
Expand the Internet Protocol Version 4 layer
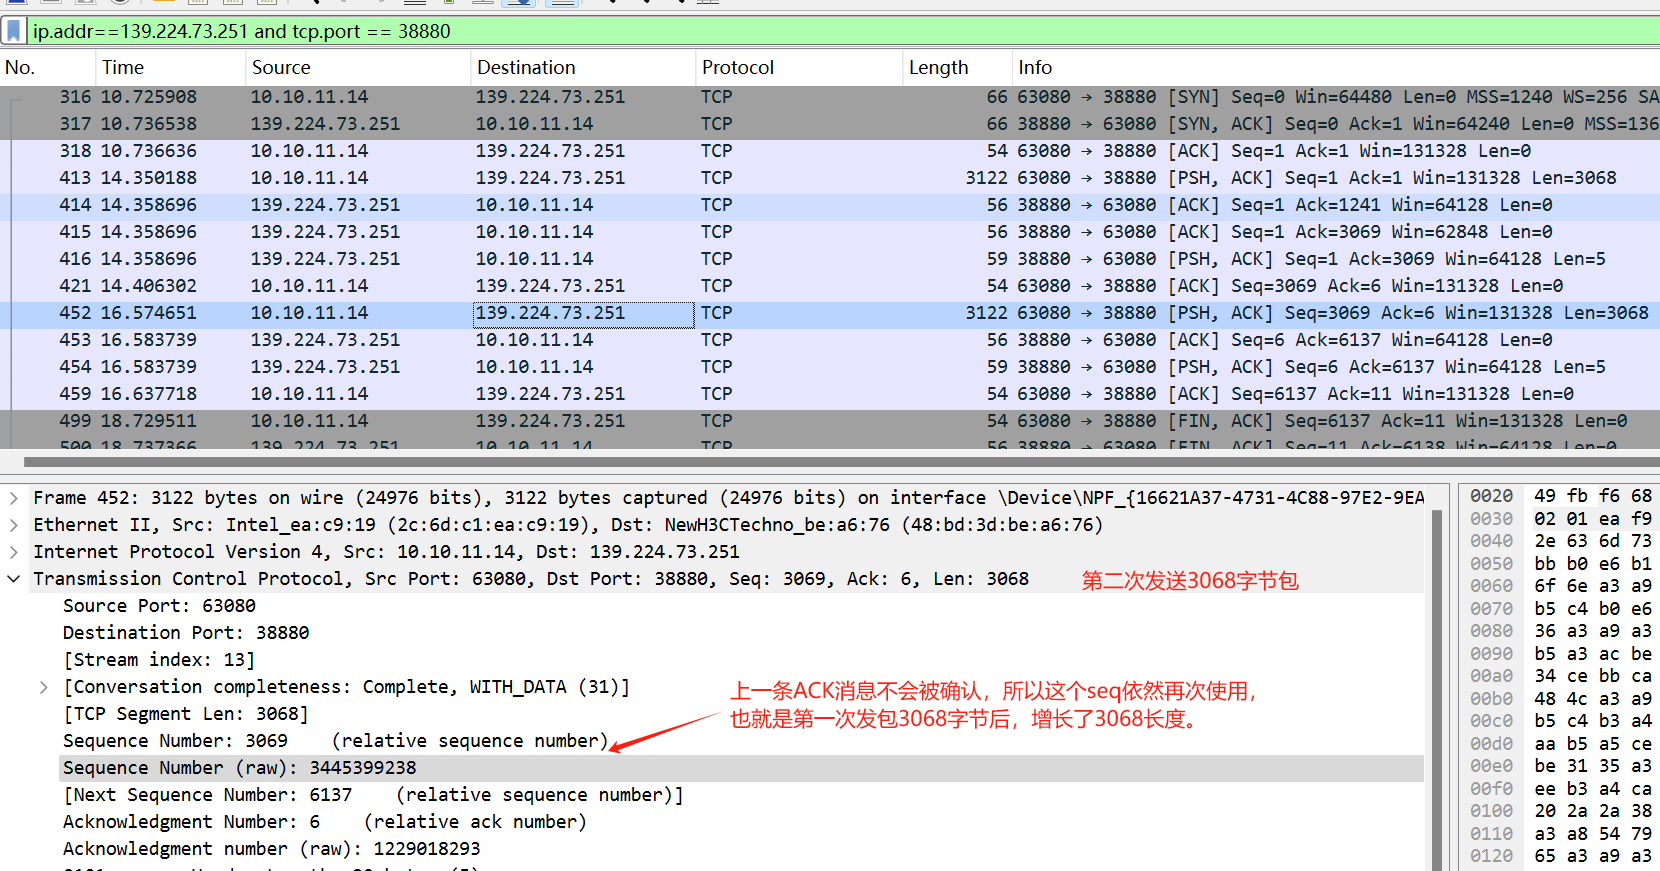click(13, 552)
